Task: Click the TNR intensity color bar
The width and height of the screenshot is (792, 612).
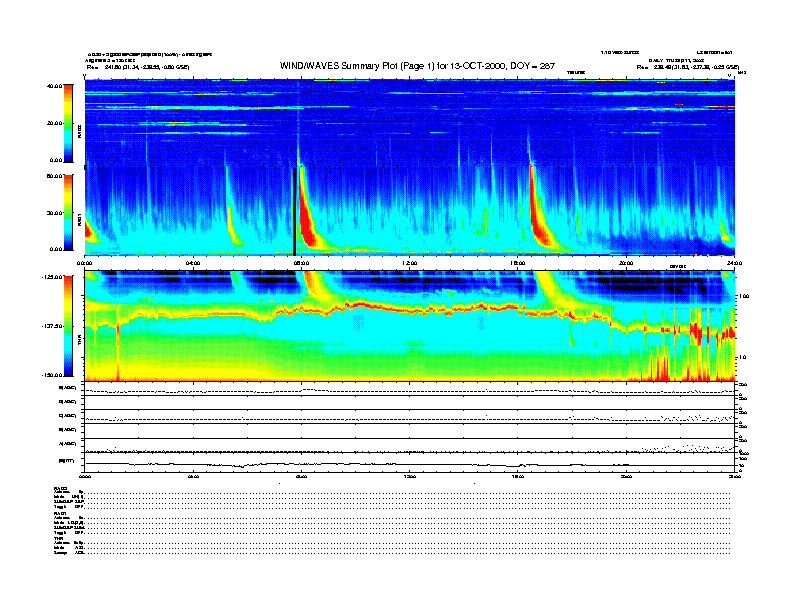Action: (x=68, y=326)
